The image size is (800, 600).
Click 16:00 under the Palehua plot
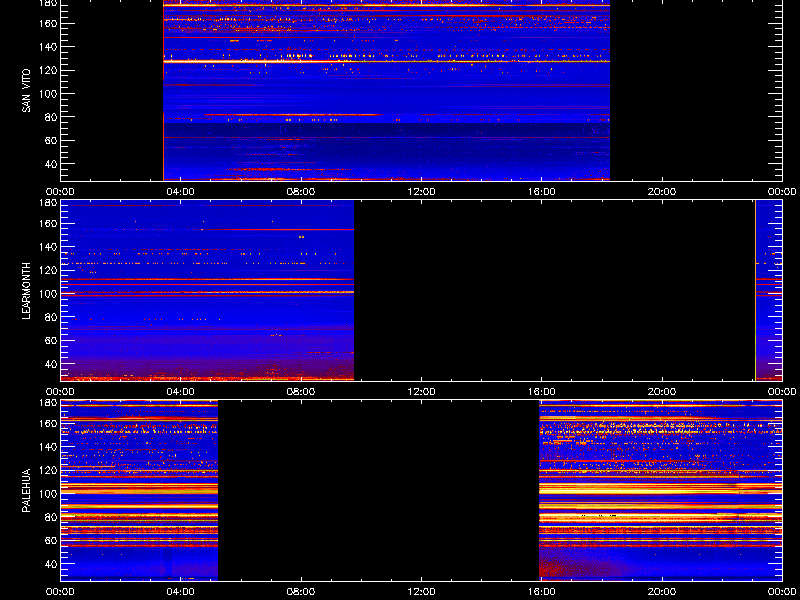[541, 592]
